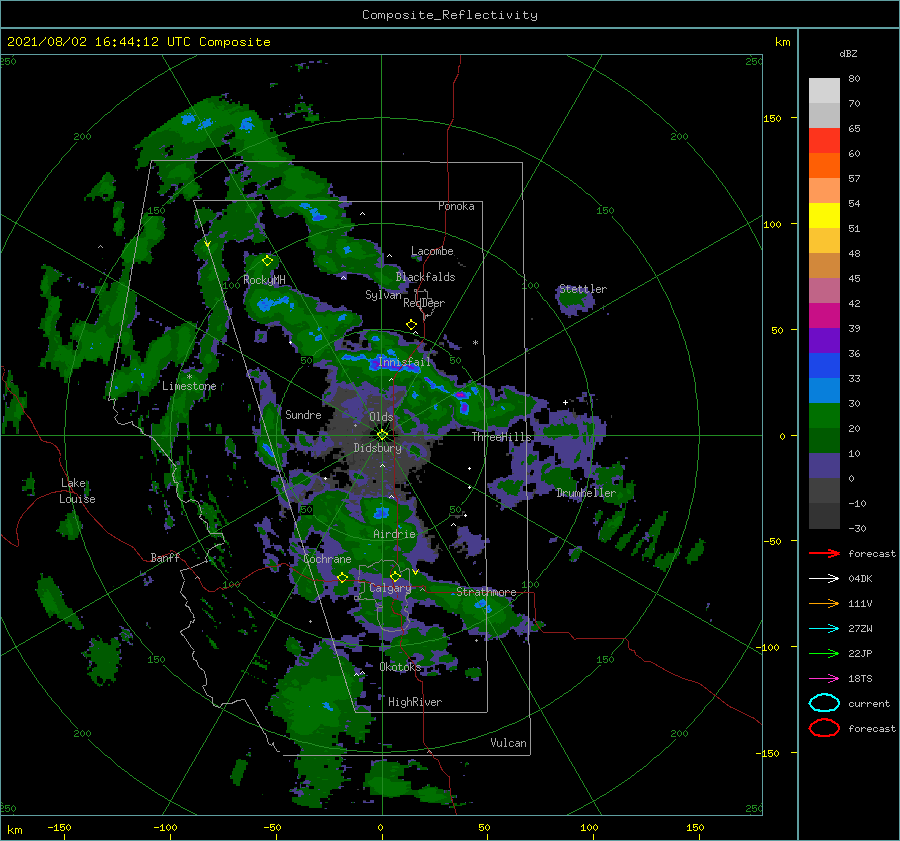900x841 pixels.
Task: Select the Okotoks label
Action: pos(400,666)
